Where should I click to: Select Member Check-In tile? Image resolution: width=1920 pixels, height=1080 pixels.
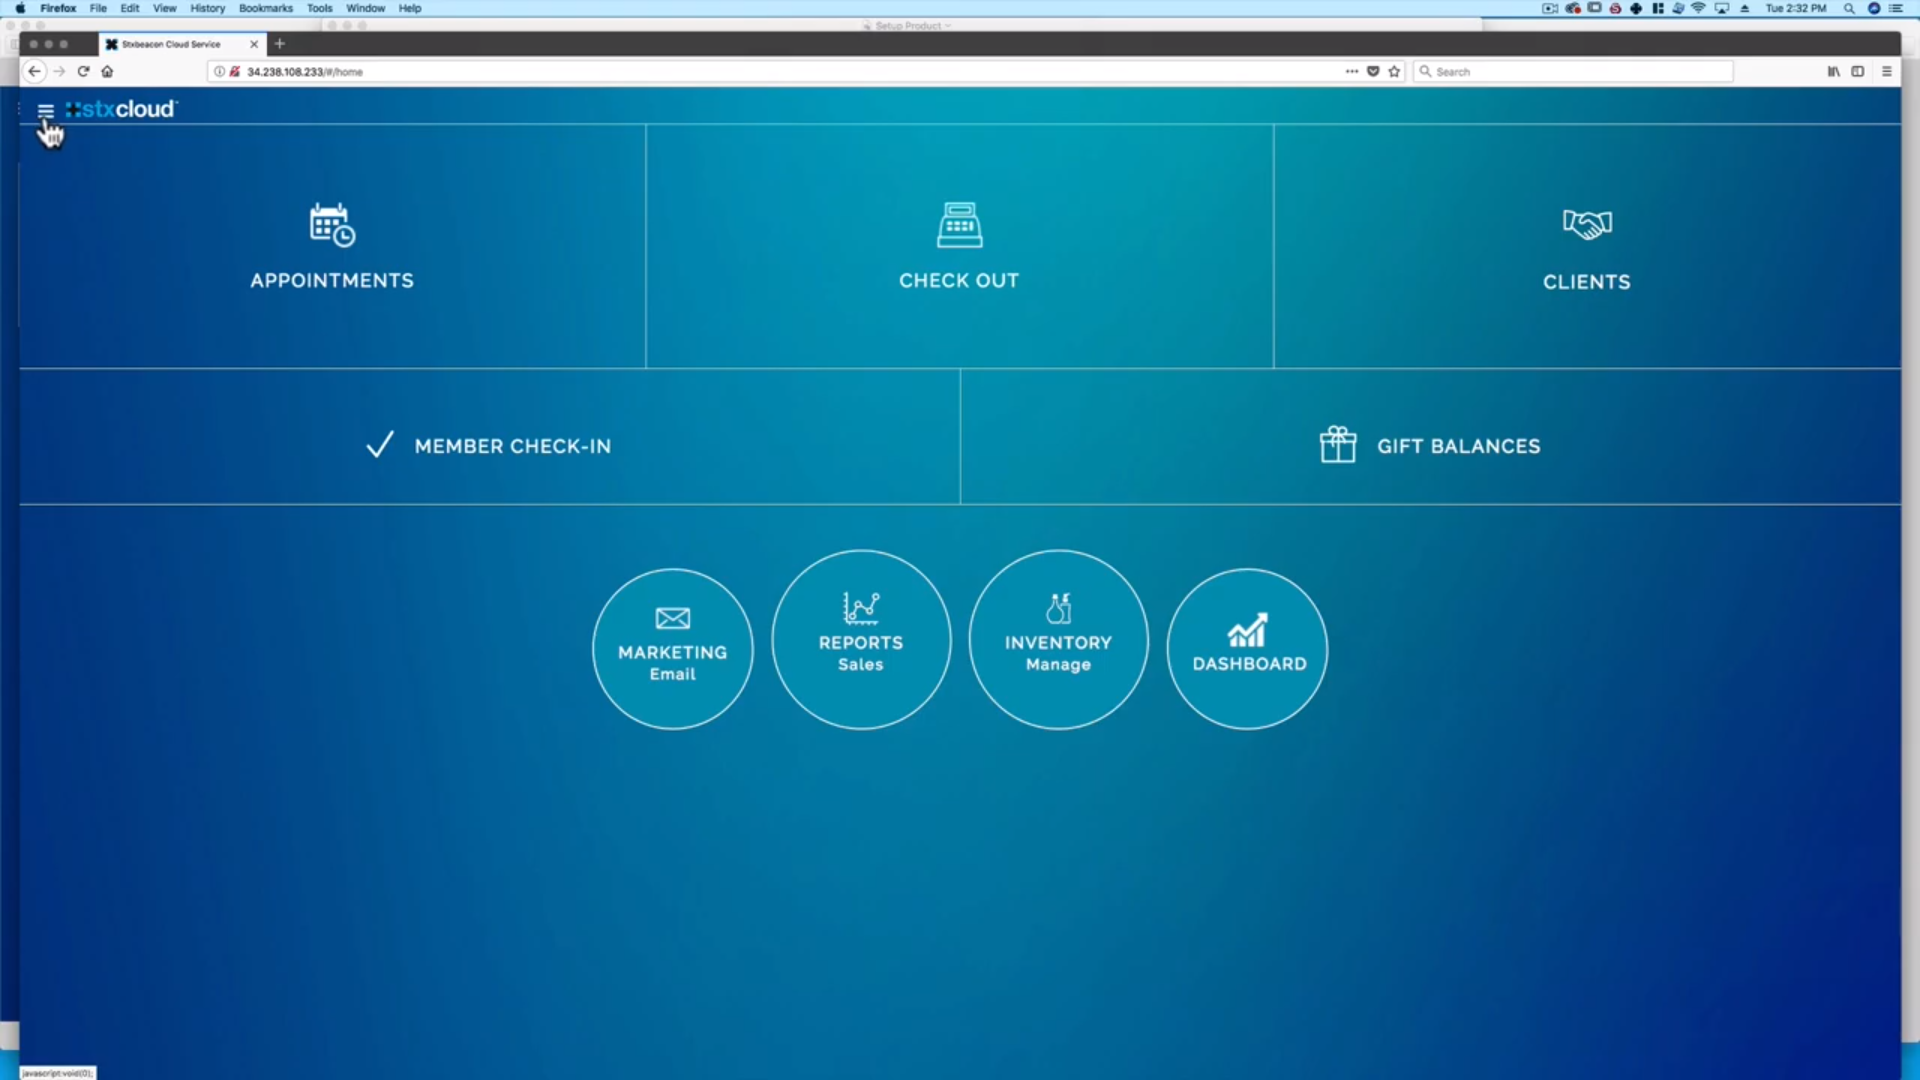pyautogui.click(x=489, y=446)
